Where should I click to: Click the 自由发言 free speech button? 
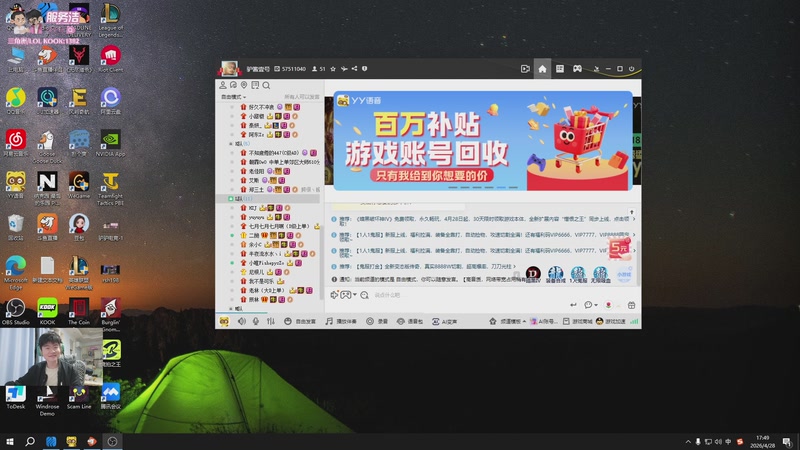[300, 321]
